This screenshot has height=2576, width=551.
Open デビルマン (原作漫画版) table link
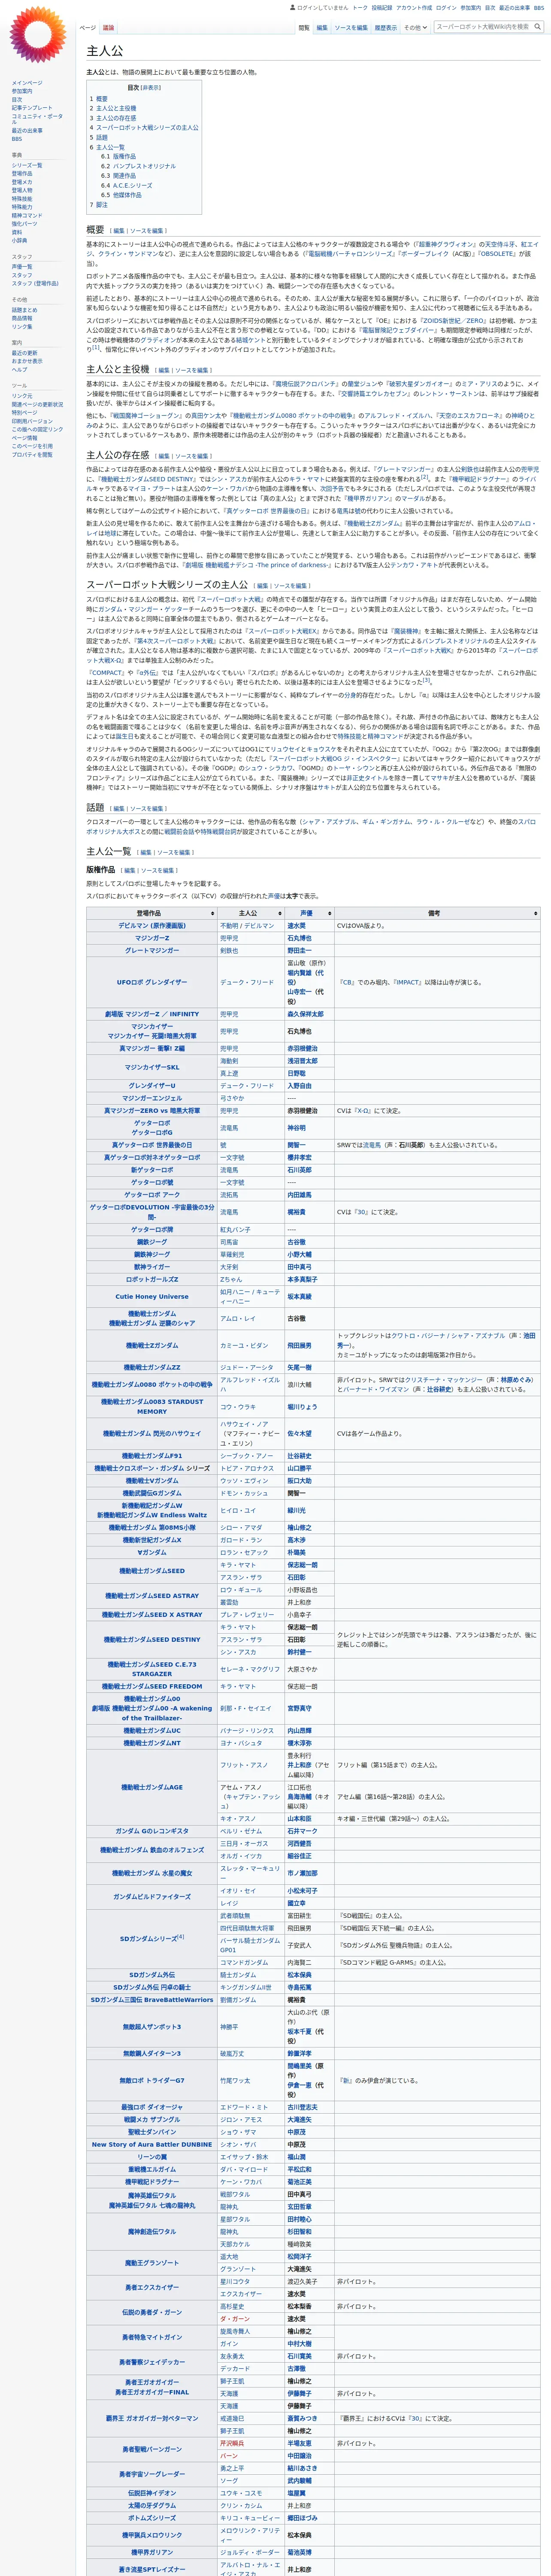152,926
